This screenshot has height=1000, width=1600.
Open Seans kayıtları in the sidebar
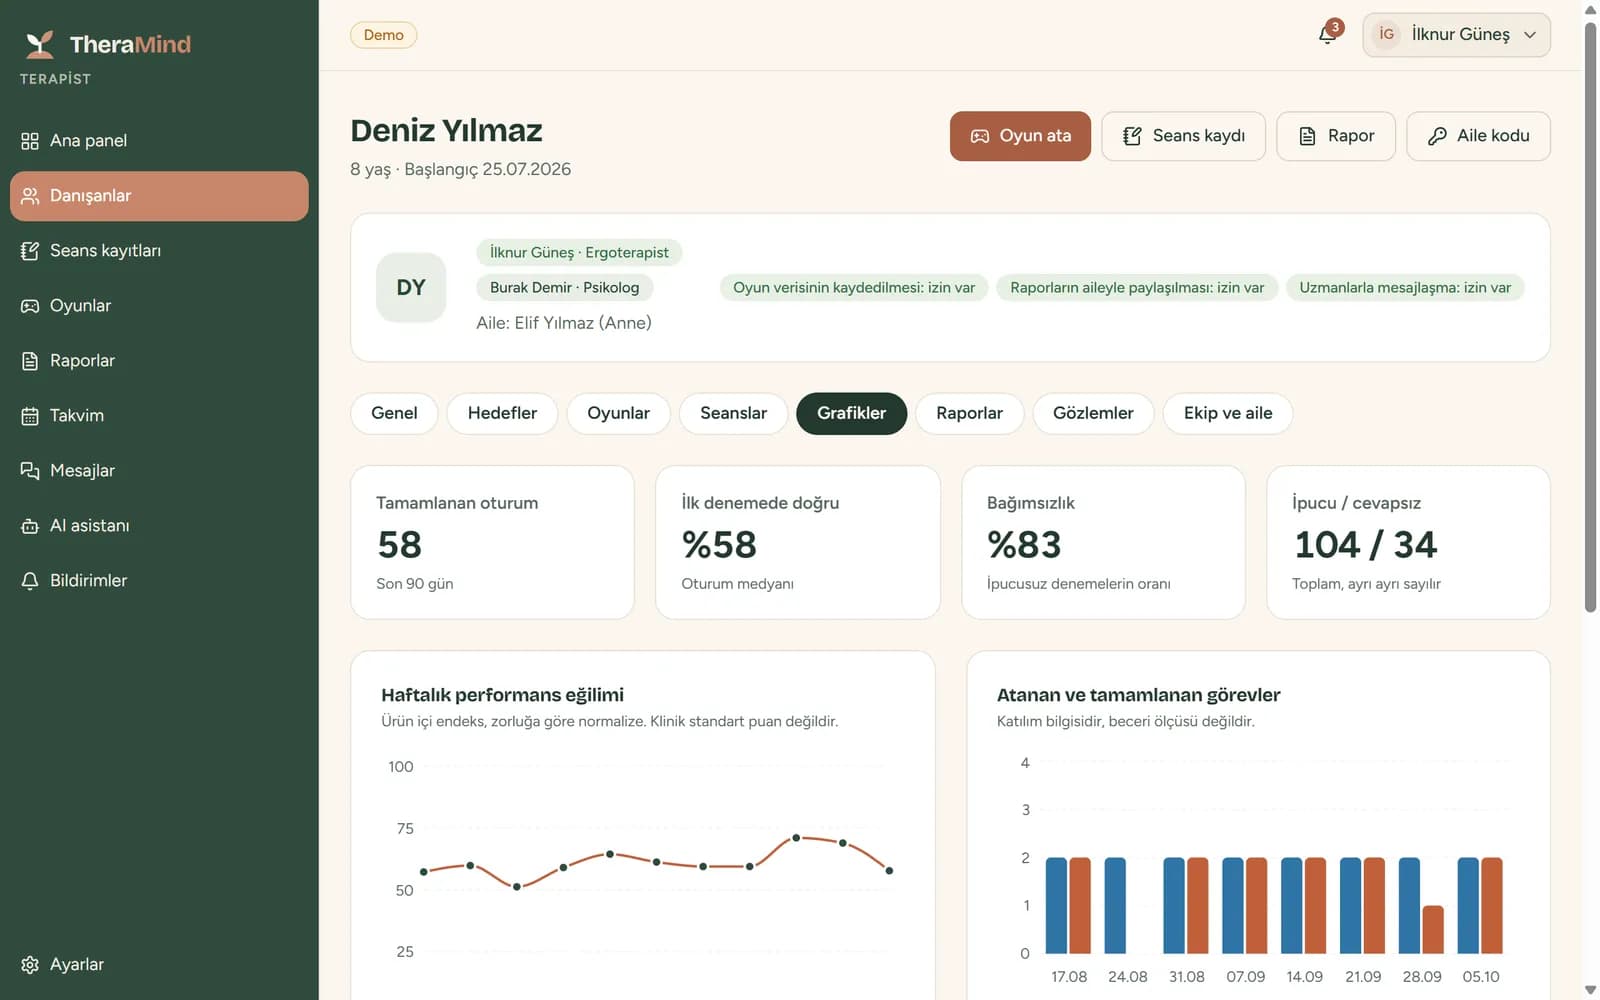(159, 251)
